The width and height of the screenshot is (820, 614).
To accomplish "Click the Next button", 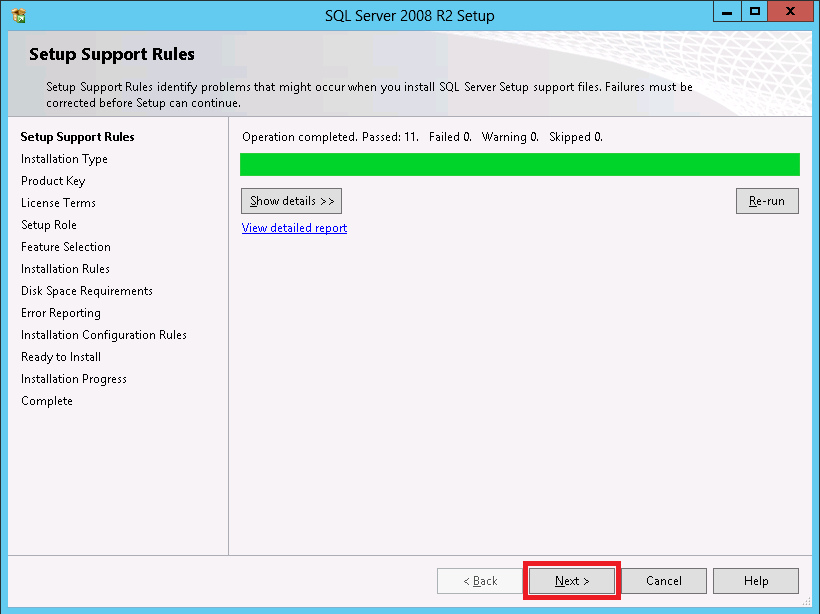I will pos(572,581).
